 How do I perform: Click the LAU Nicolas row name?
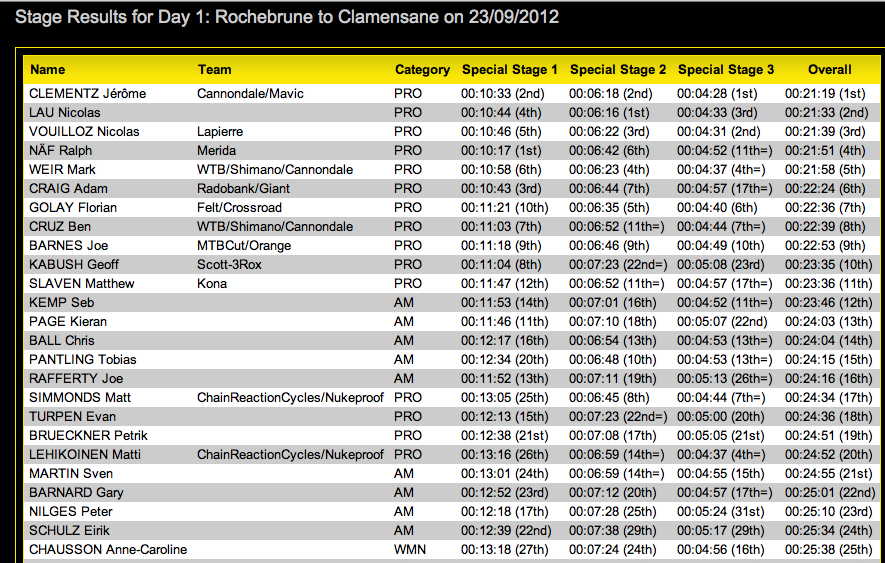65,113
